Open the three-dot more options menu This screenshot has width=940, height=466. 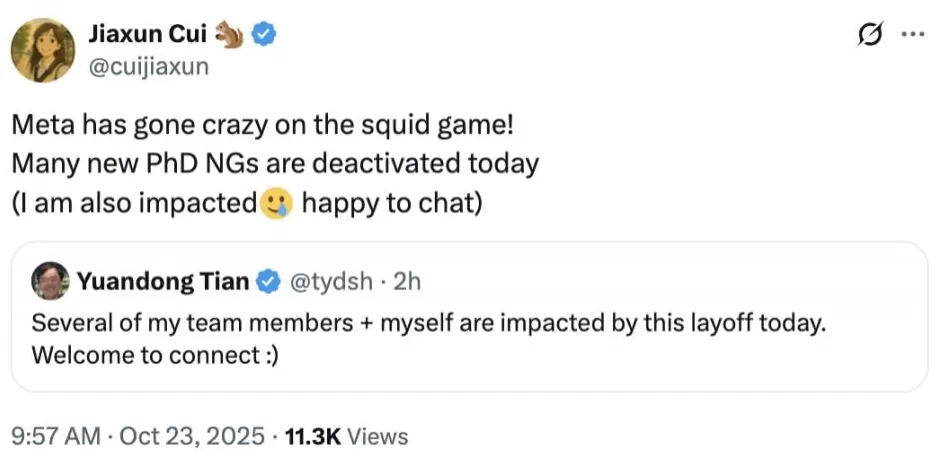[x=912, y=34]
